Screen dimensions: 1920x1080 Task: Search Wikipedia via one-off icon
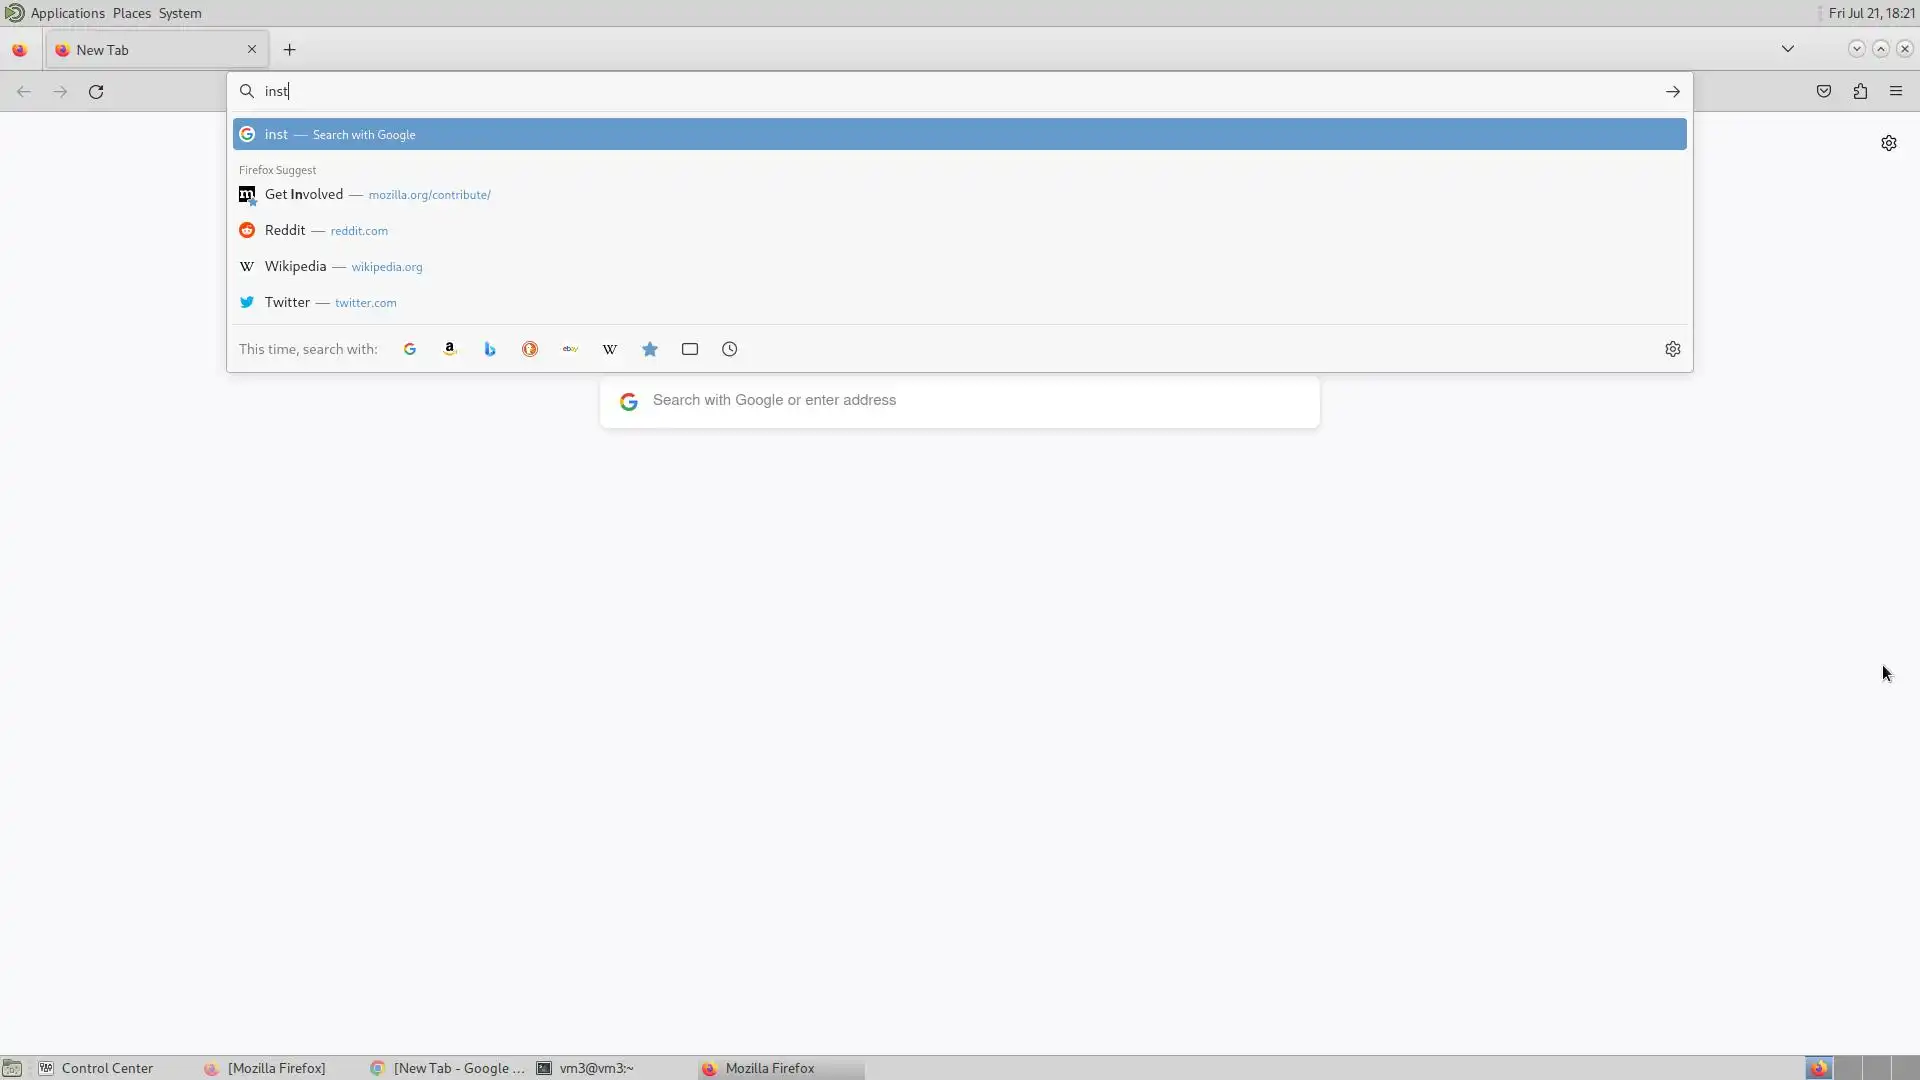pos(610,349)
